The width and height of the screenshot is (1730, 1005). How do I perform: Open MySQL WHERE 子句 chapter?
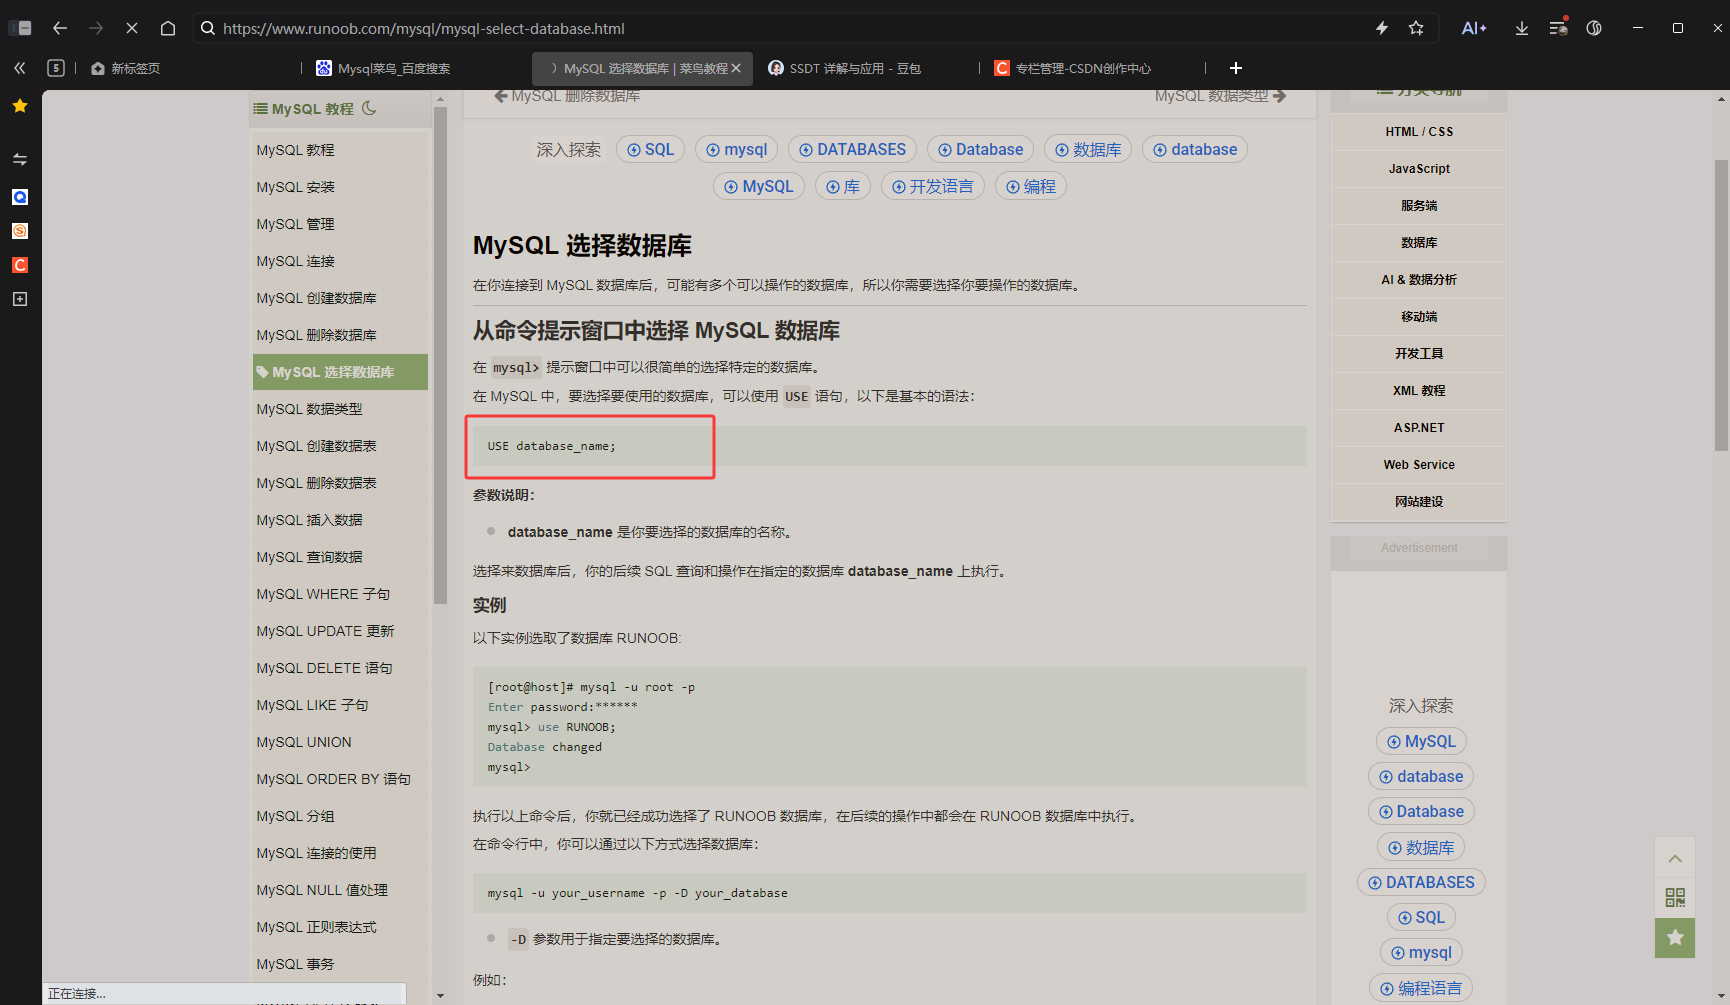point(323,594)
